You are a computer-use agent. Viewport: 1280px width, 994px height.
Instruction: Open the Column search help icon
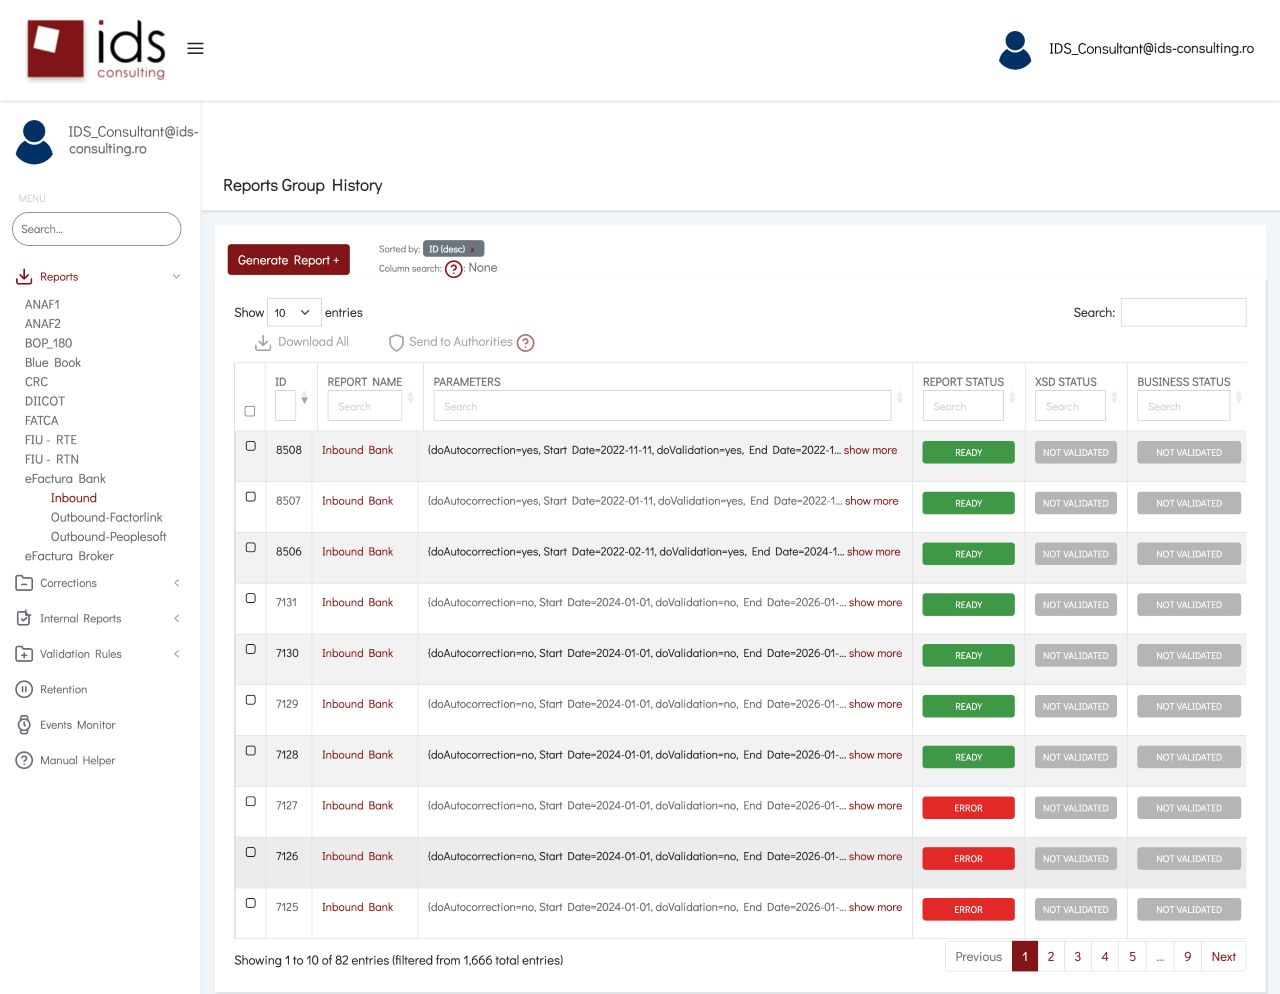pyautogui.click(x=454, y=269)
